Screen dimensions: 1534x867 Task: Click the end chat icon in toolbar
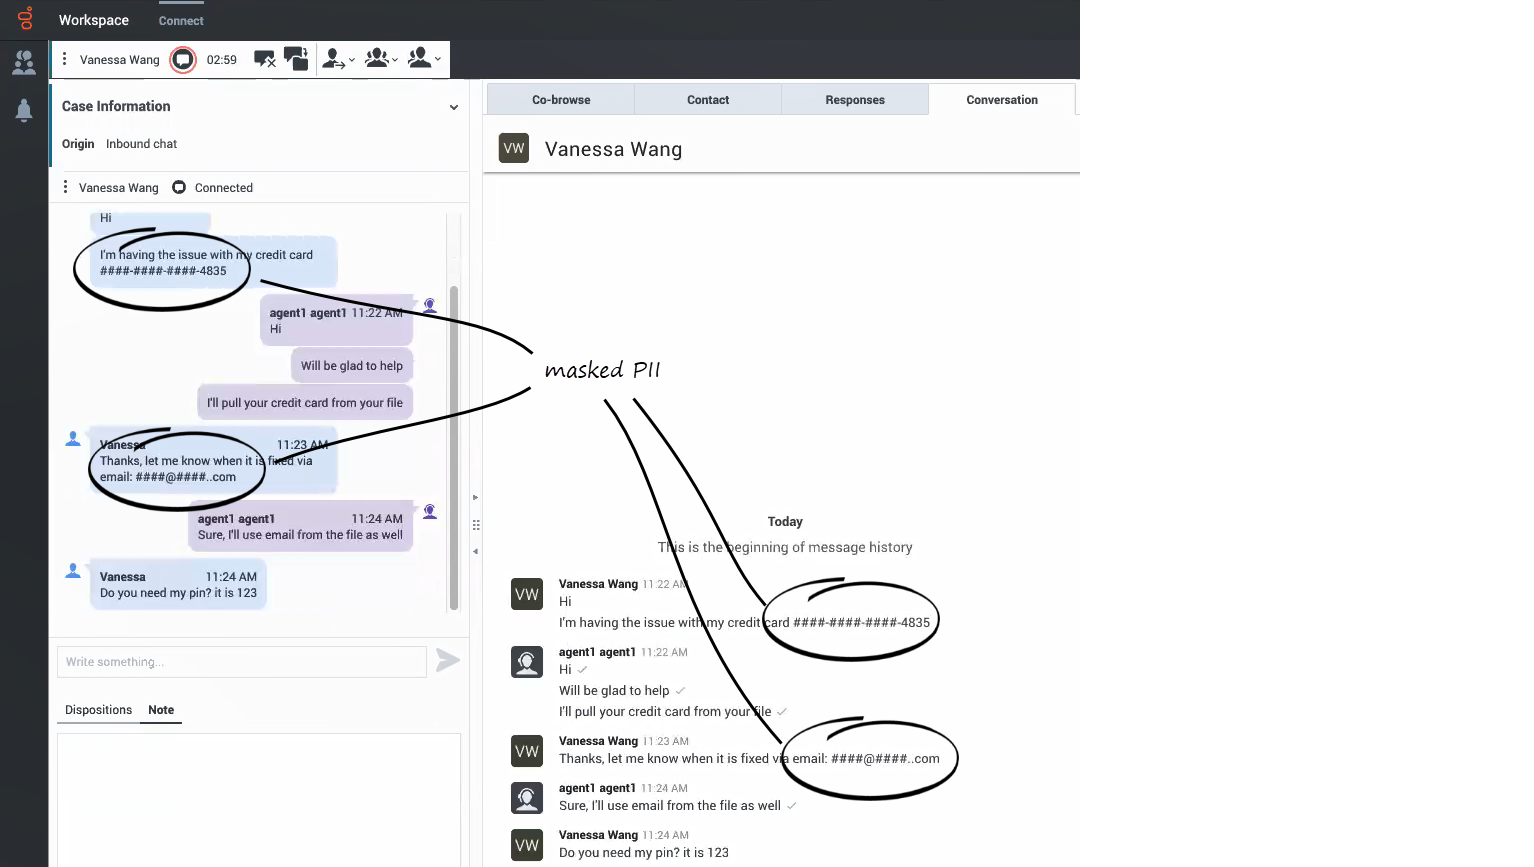click(264, 60)
